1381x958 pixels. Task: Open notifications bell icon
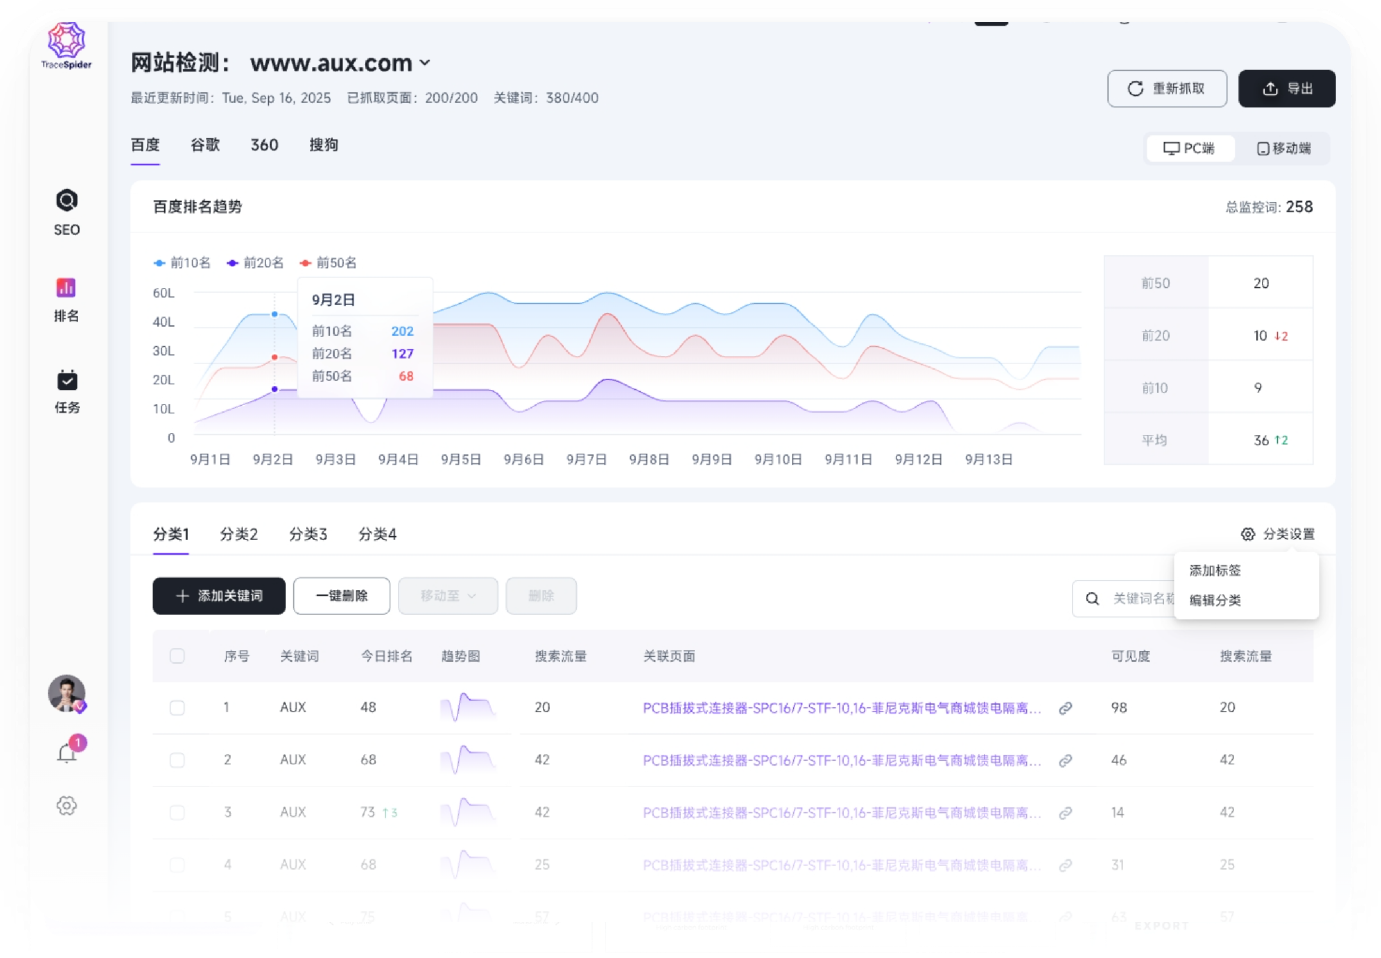tap(67, 753)
